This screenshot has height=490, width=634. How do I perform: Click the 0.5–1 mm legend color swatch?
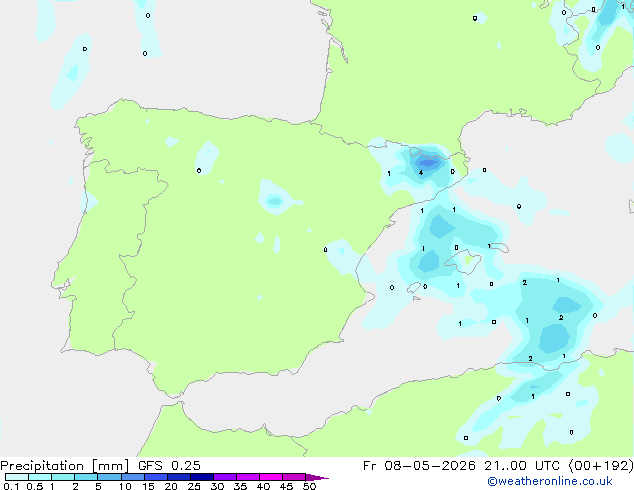pos(40,477)
